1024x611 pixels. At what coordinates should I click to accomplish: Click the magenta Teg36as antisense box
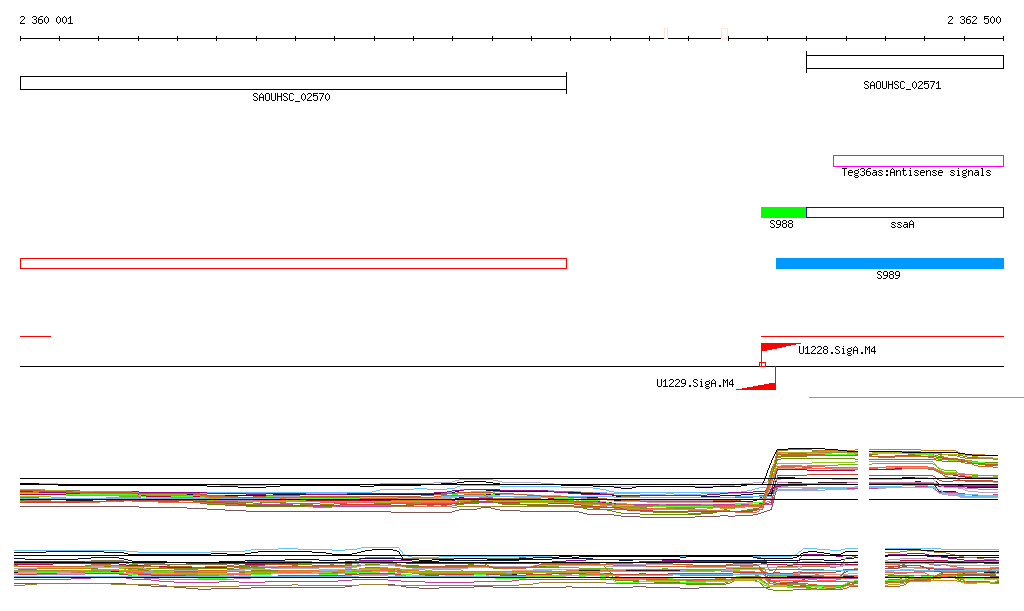(x=918, y=161)
